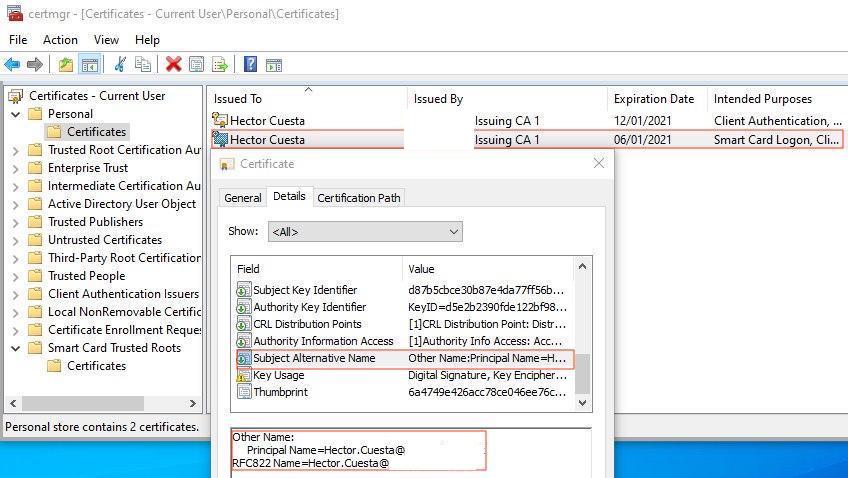Click the Expiration Date column header

pos(654,99)
